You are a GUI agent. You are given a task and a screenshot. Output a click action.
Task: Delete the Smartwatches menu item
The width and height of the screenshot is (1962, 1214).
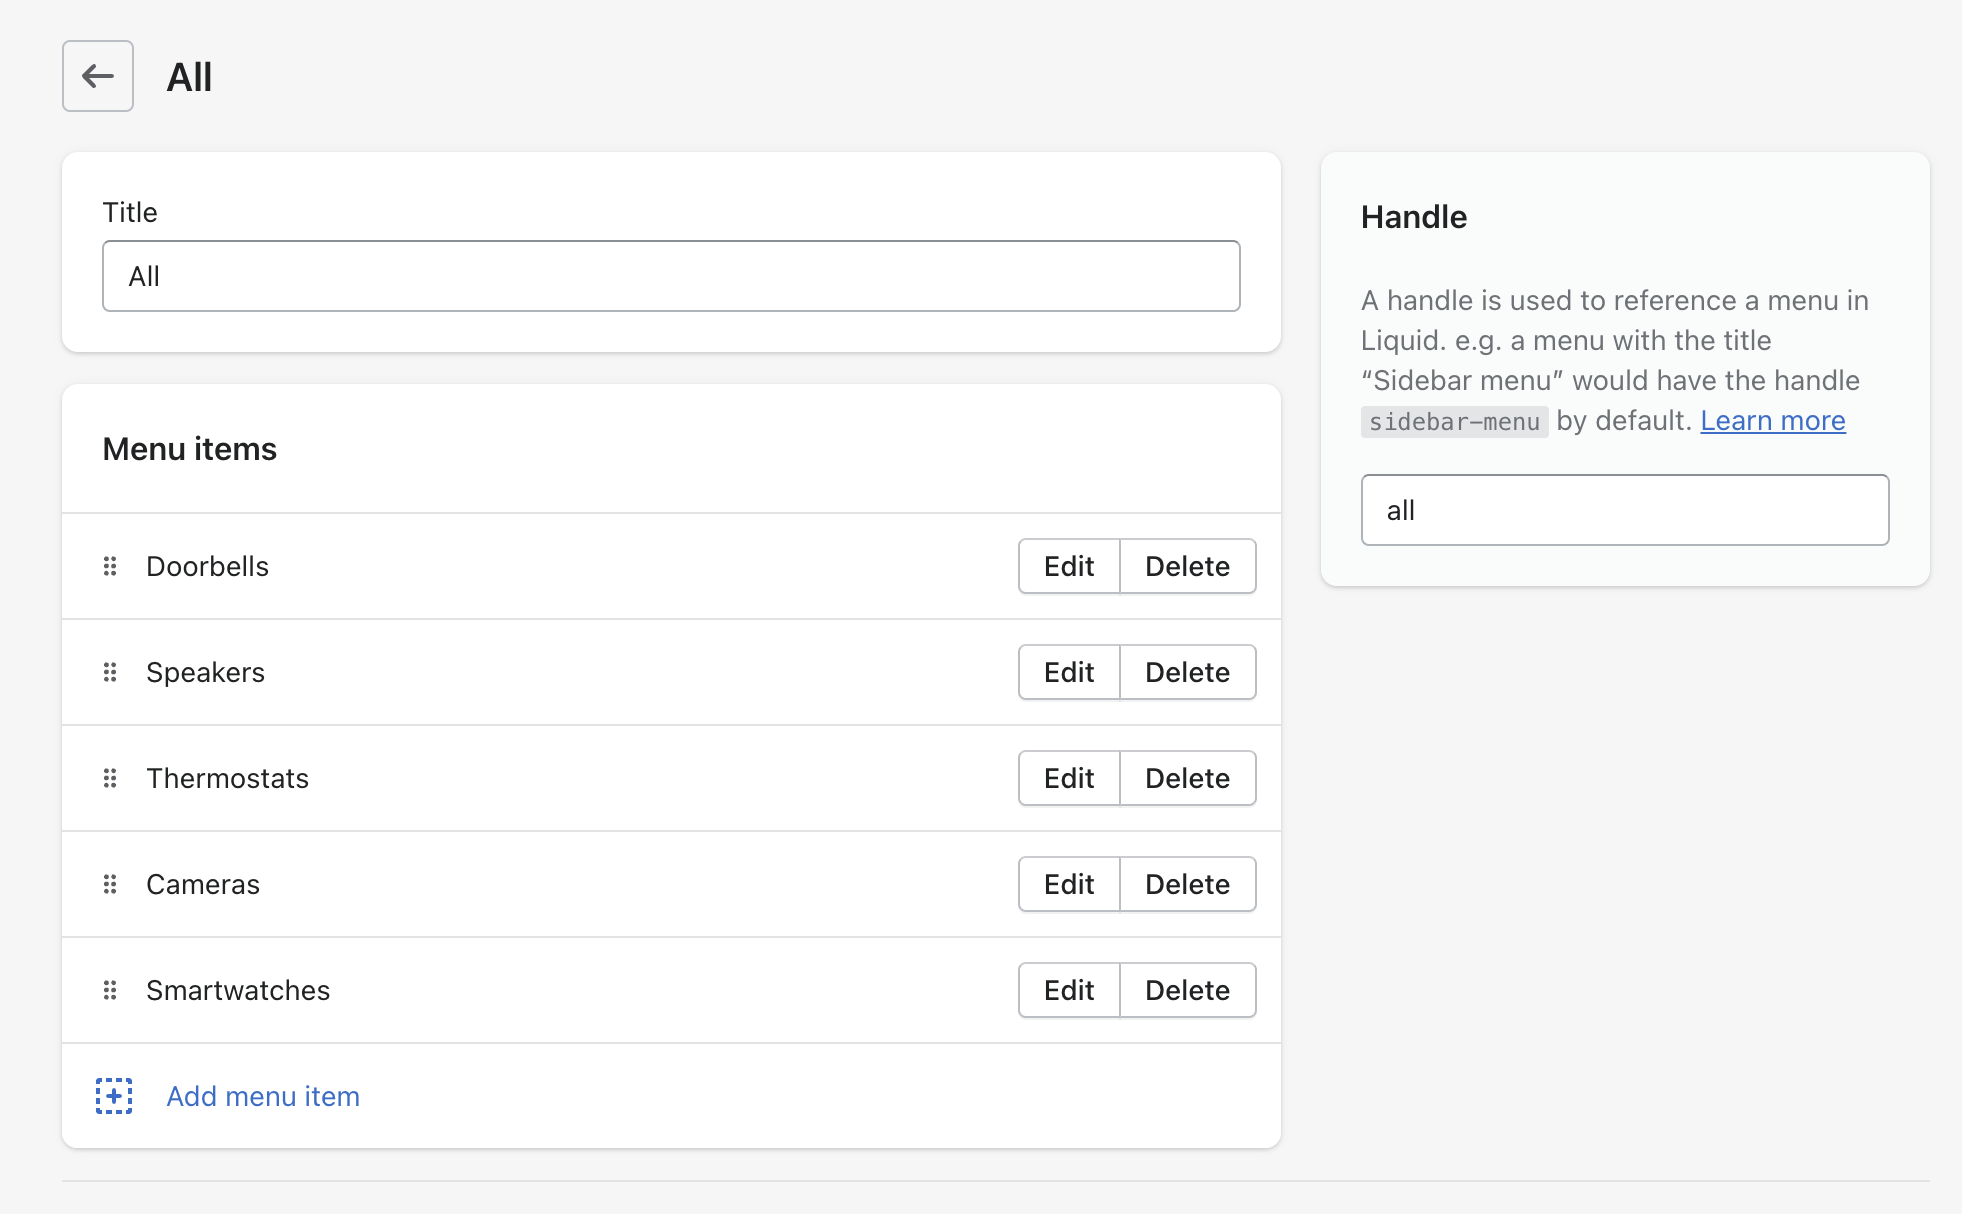(1188, 990)
